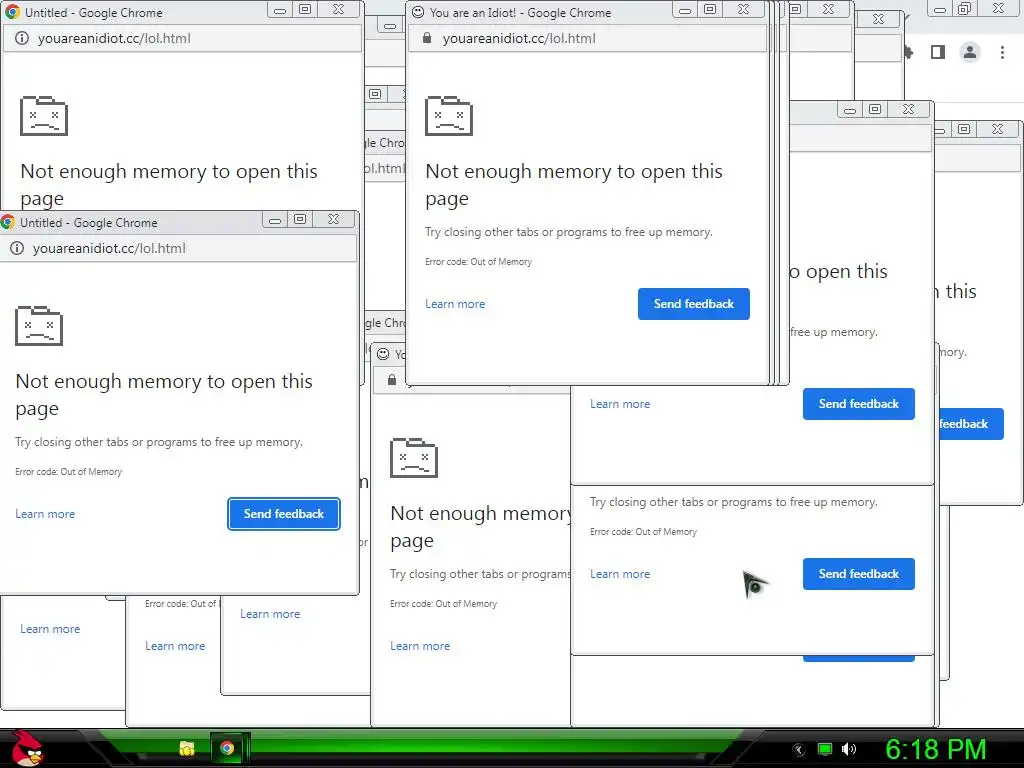Open Learn more in bottom-center error window

coord(420,646)
